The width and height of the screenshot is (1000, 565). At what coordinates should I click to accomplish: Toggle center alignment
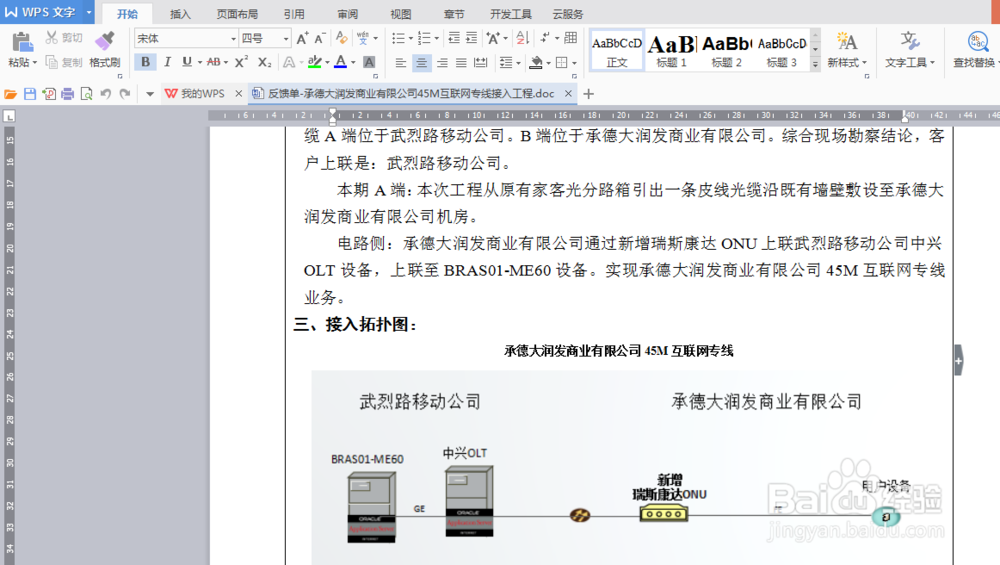pyautogui.click(x=421, y=62)
